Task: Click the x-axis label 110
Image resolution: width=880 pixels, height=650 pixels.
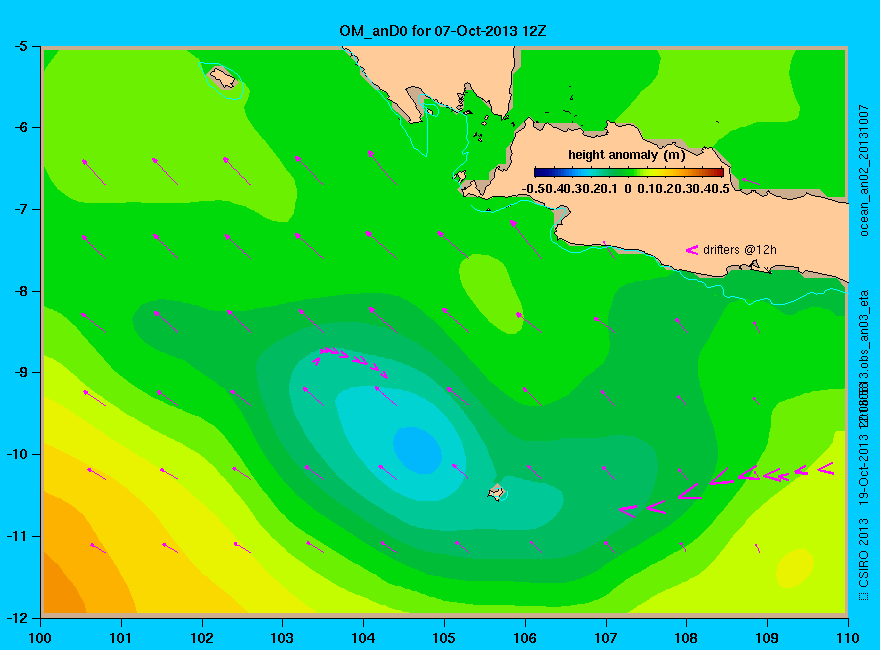Action: (847, 638)
